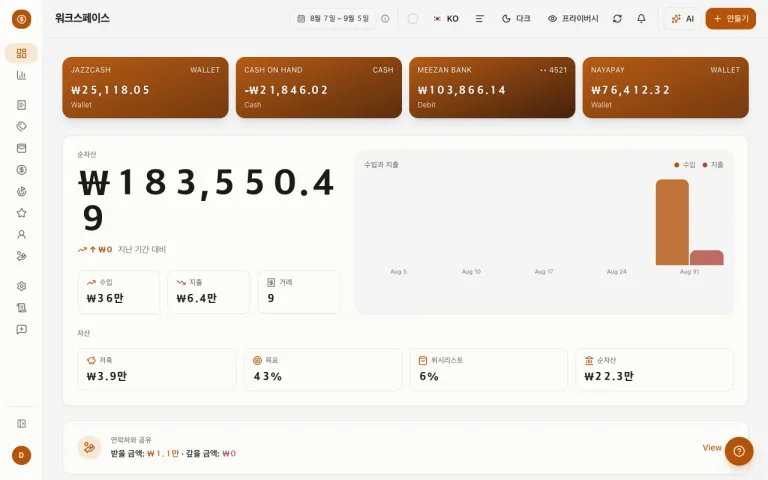Viewport: 768px width, 480px height.
Task: Click the 수입과 지출 chart title
Action: pos(381,165)
